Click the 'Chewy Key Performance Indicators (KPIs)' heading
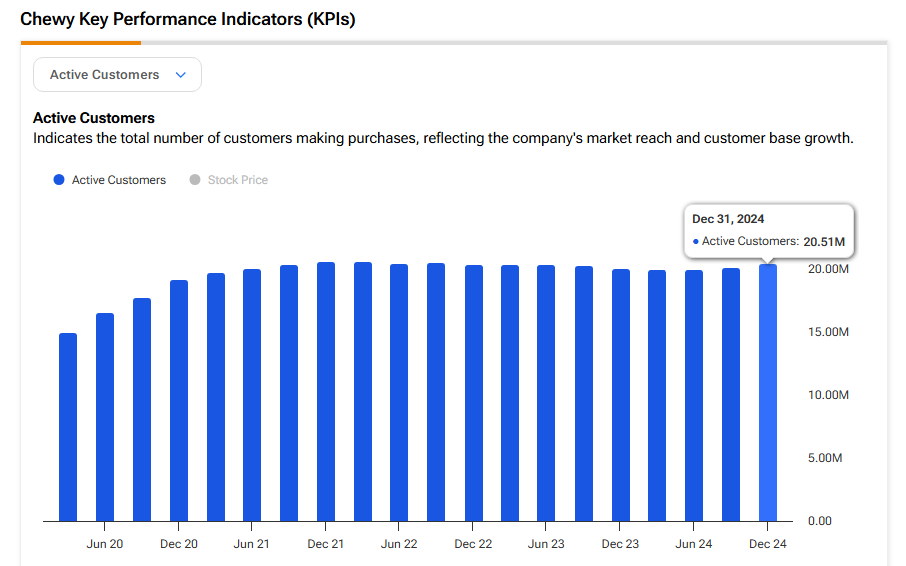The height and width of the screenshot is (566, 906). coord(188,19)
